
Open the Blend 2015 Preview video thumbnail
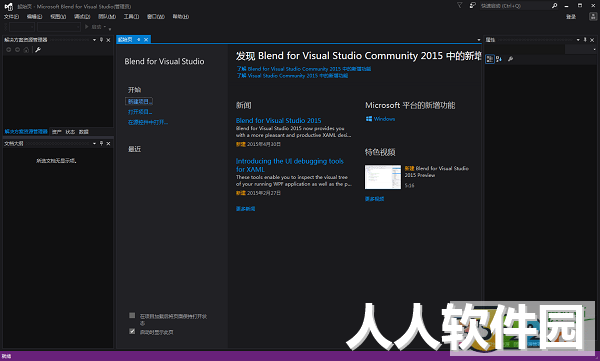[383, 177]
